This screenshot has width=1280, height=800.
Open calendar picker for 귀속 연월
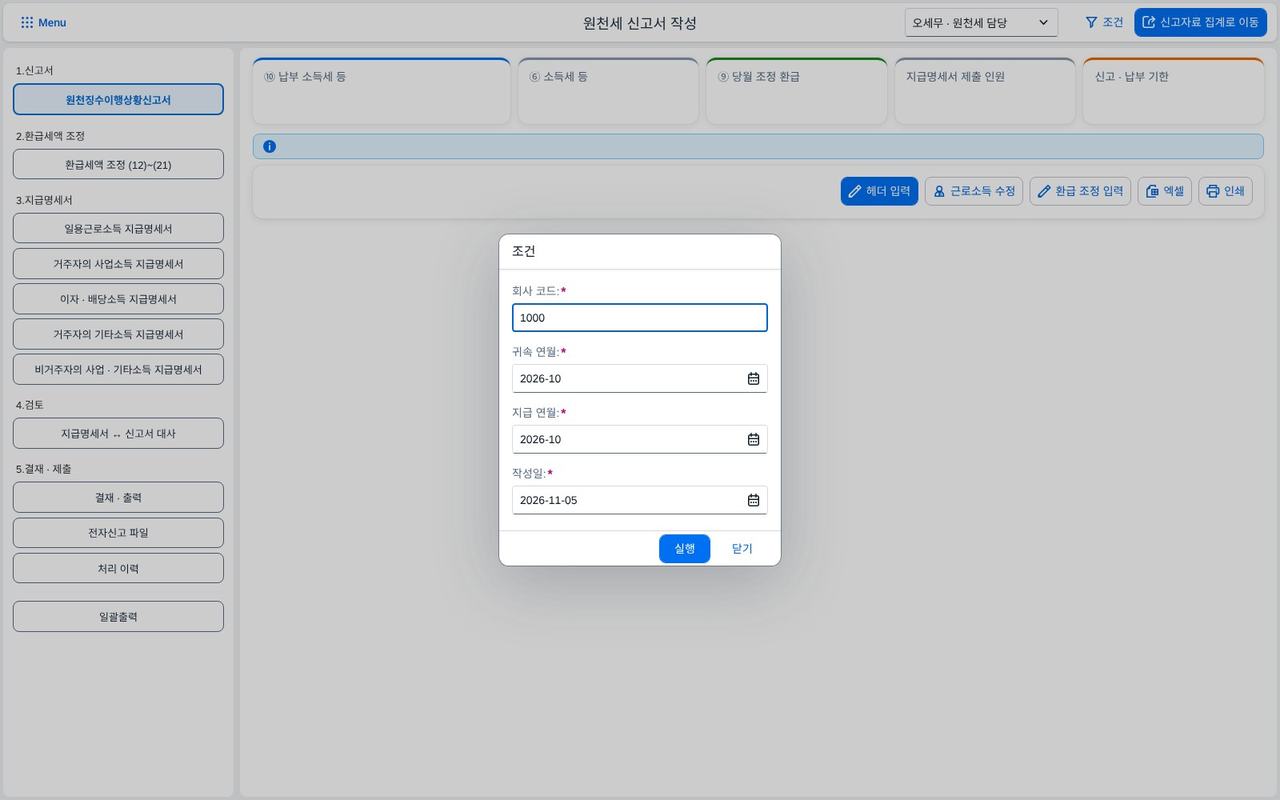point(753,379)
